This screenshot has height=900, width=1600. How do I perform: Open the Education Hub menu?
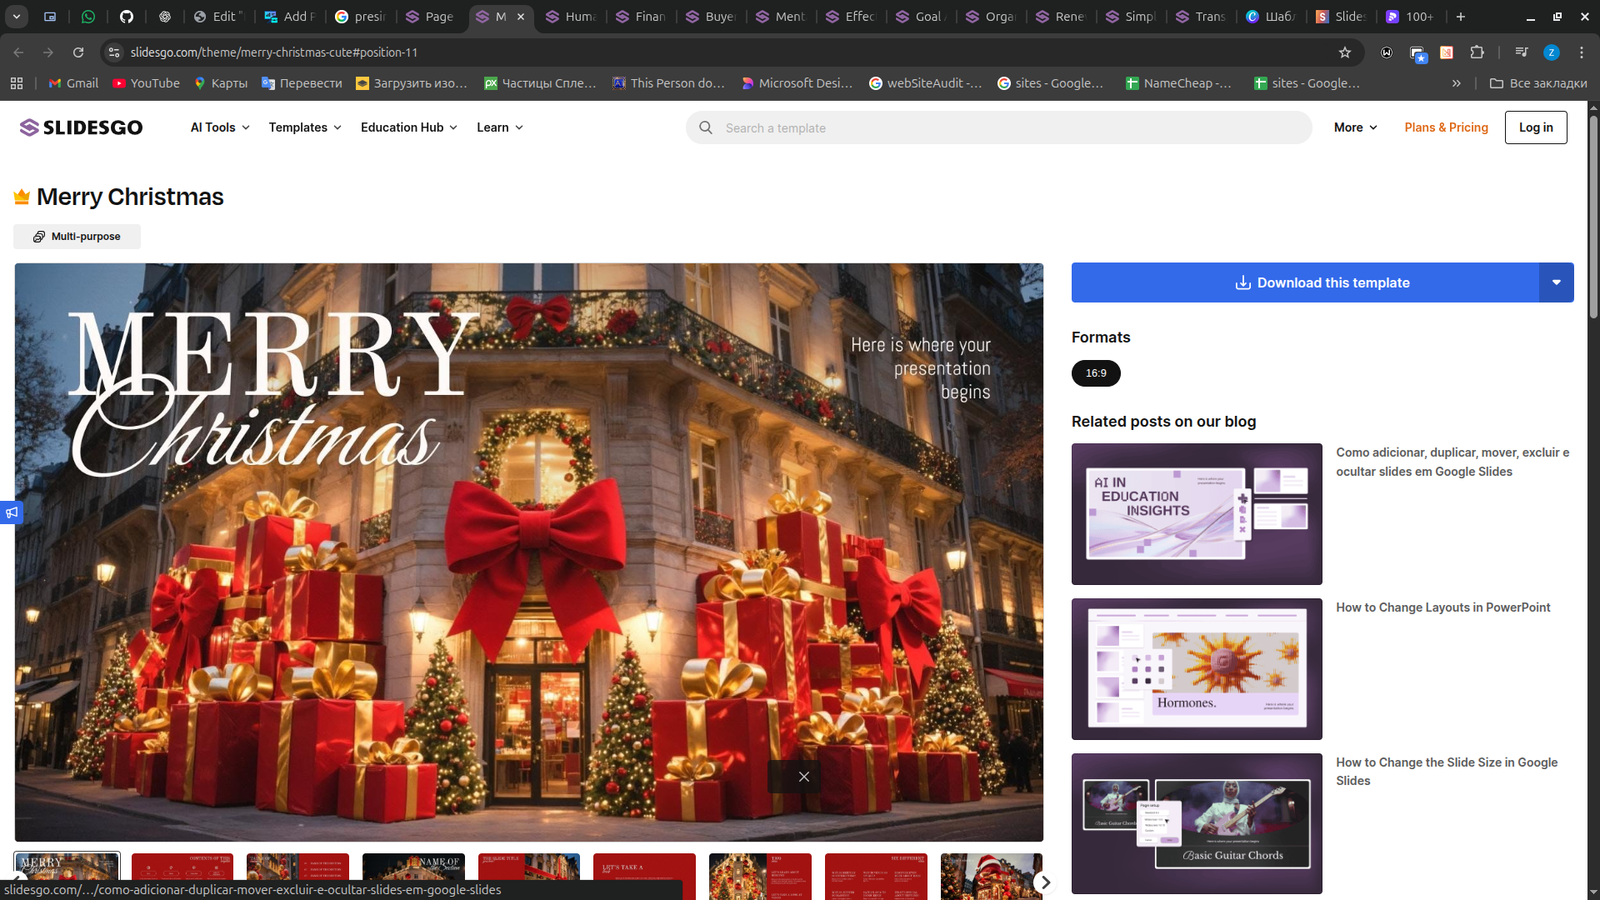click(409, 127)
